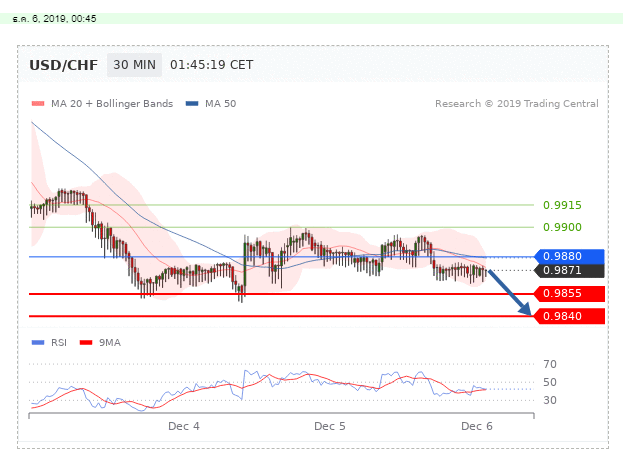Viewport: 623px width, 455px height.
Task: Click the RSI 70 level label
Action: coord(550,364)
